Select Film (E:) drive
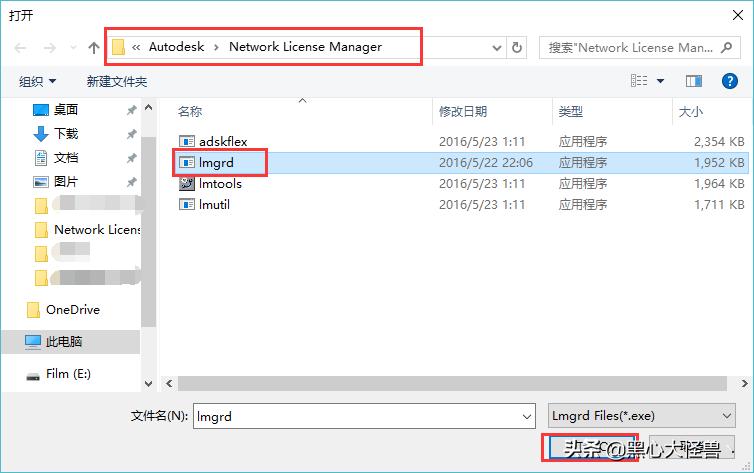 [68, 373]
